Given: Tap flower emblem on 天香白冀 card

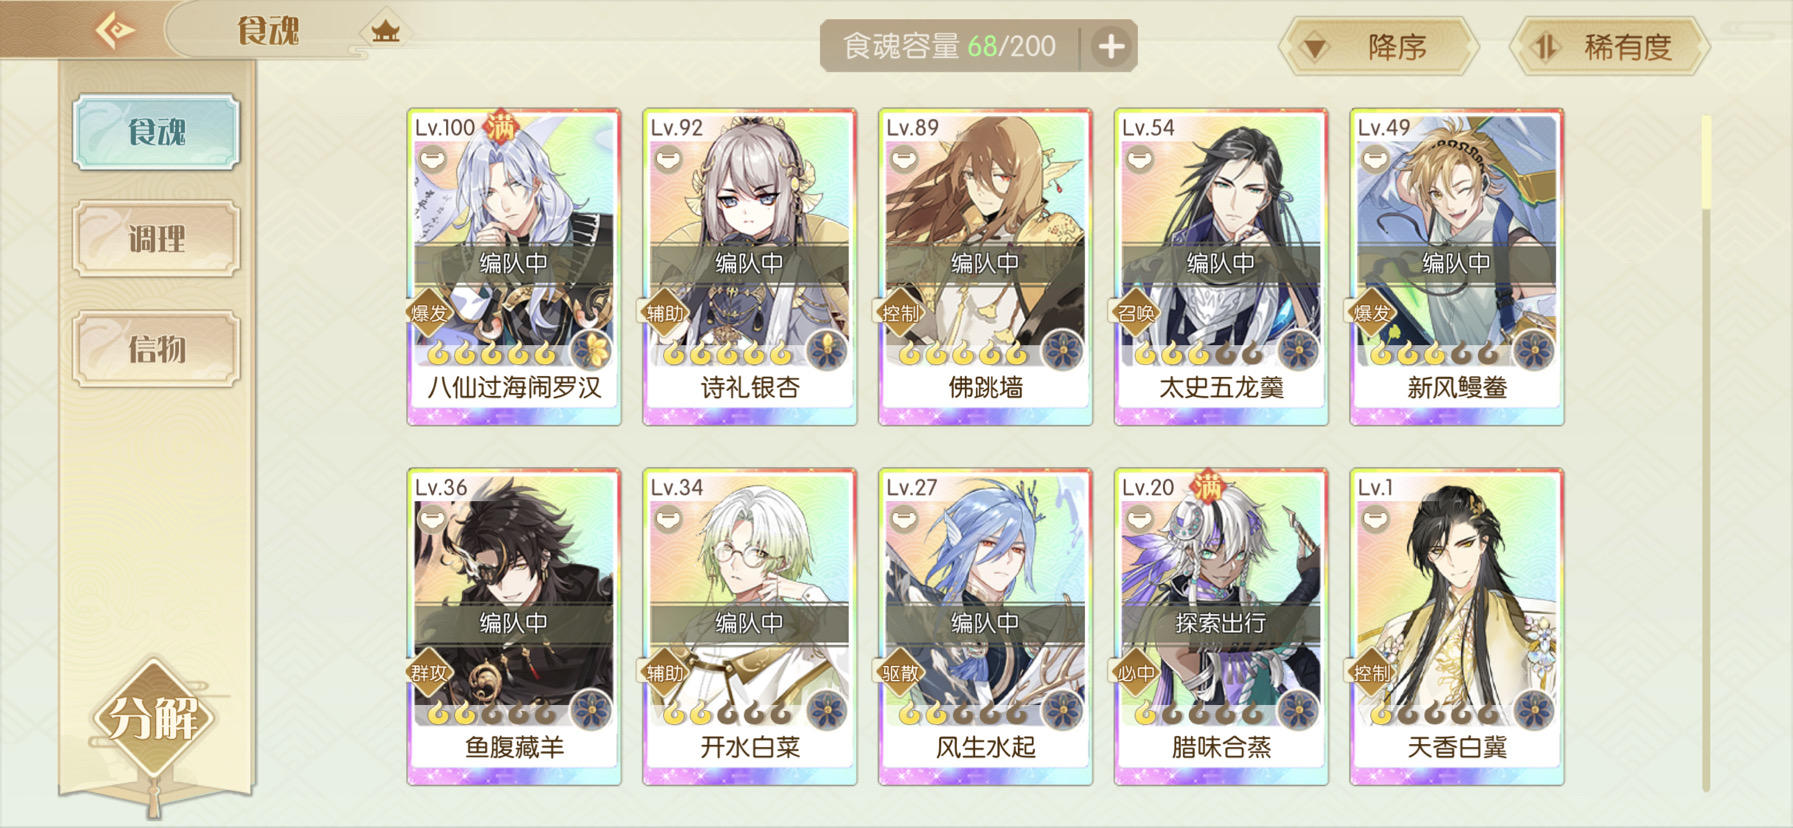Looking at the screenshot, I should [1534, 709].
